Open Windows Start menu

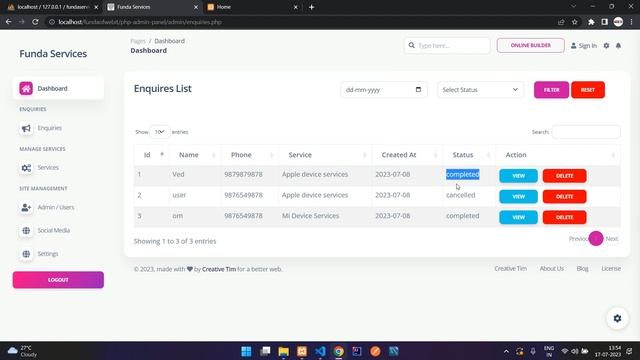pos(246,351)
